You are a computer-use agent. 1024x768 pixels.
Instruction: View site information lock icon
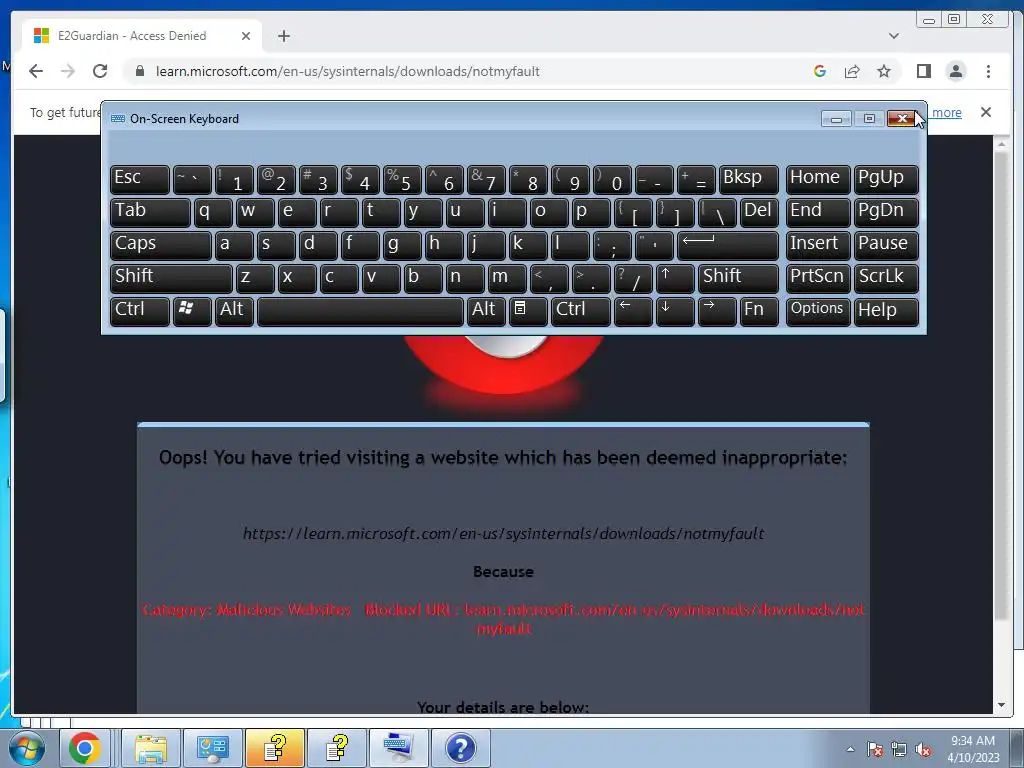(139, 71)
